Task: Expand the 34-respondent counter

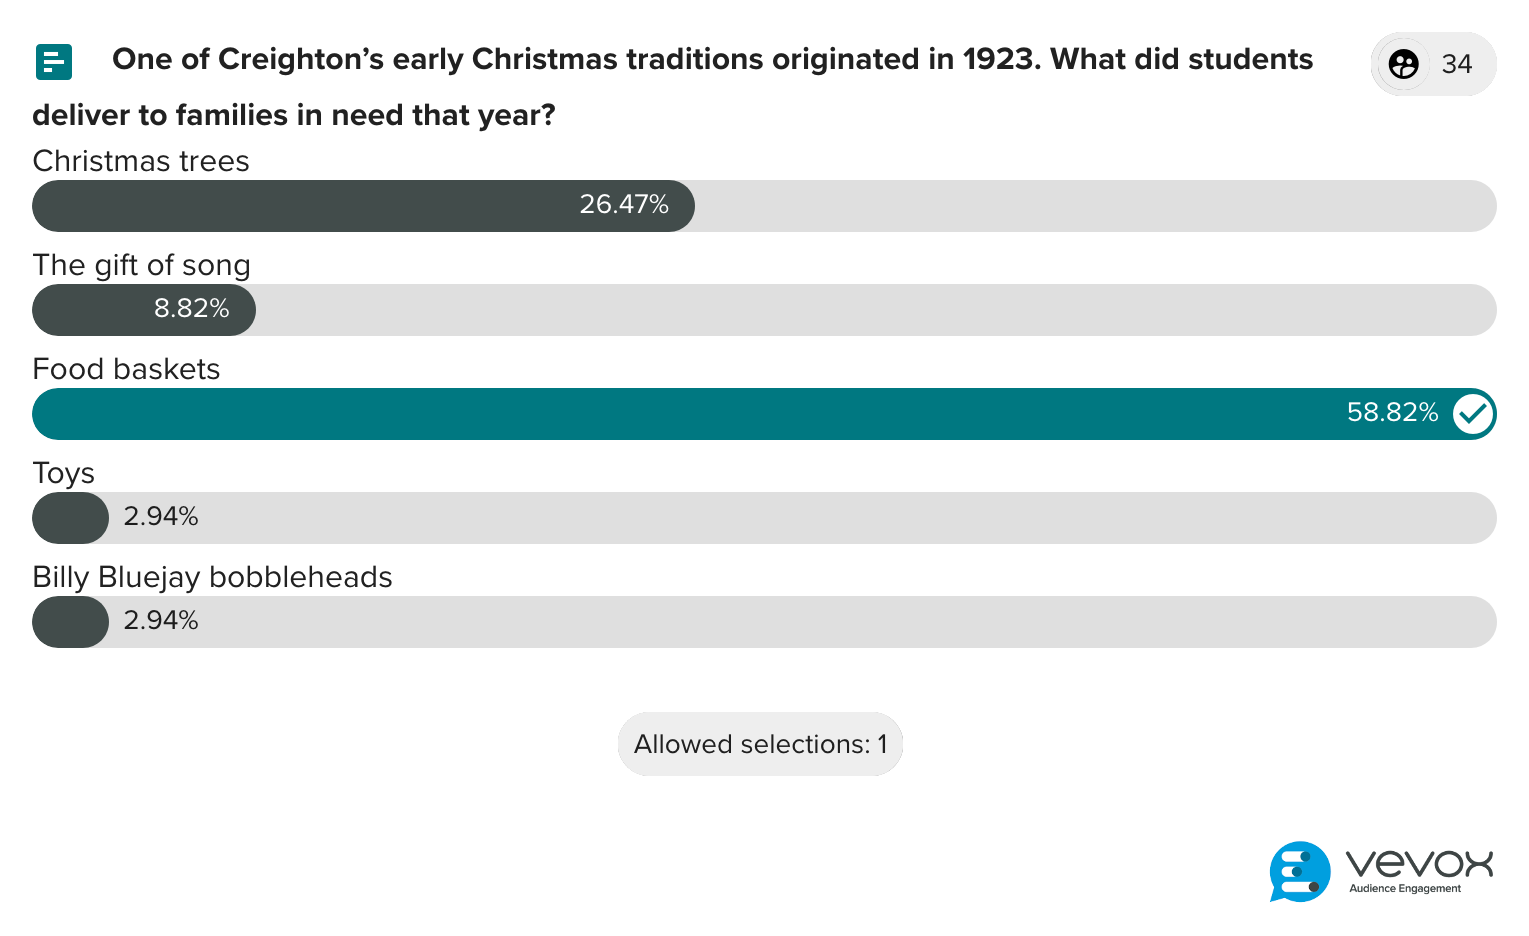Action: tap(1433, 64)
